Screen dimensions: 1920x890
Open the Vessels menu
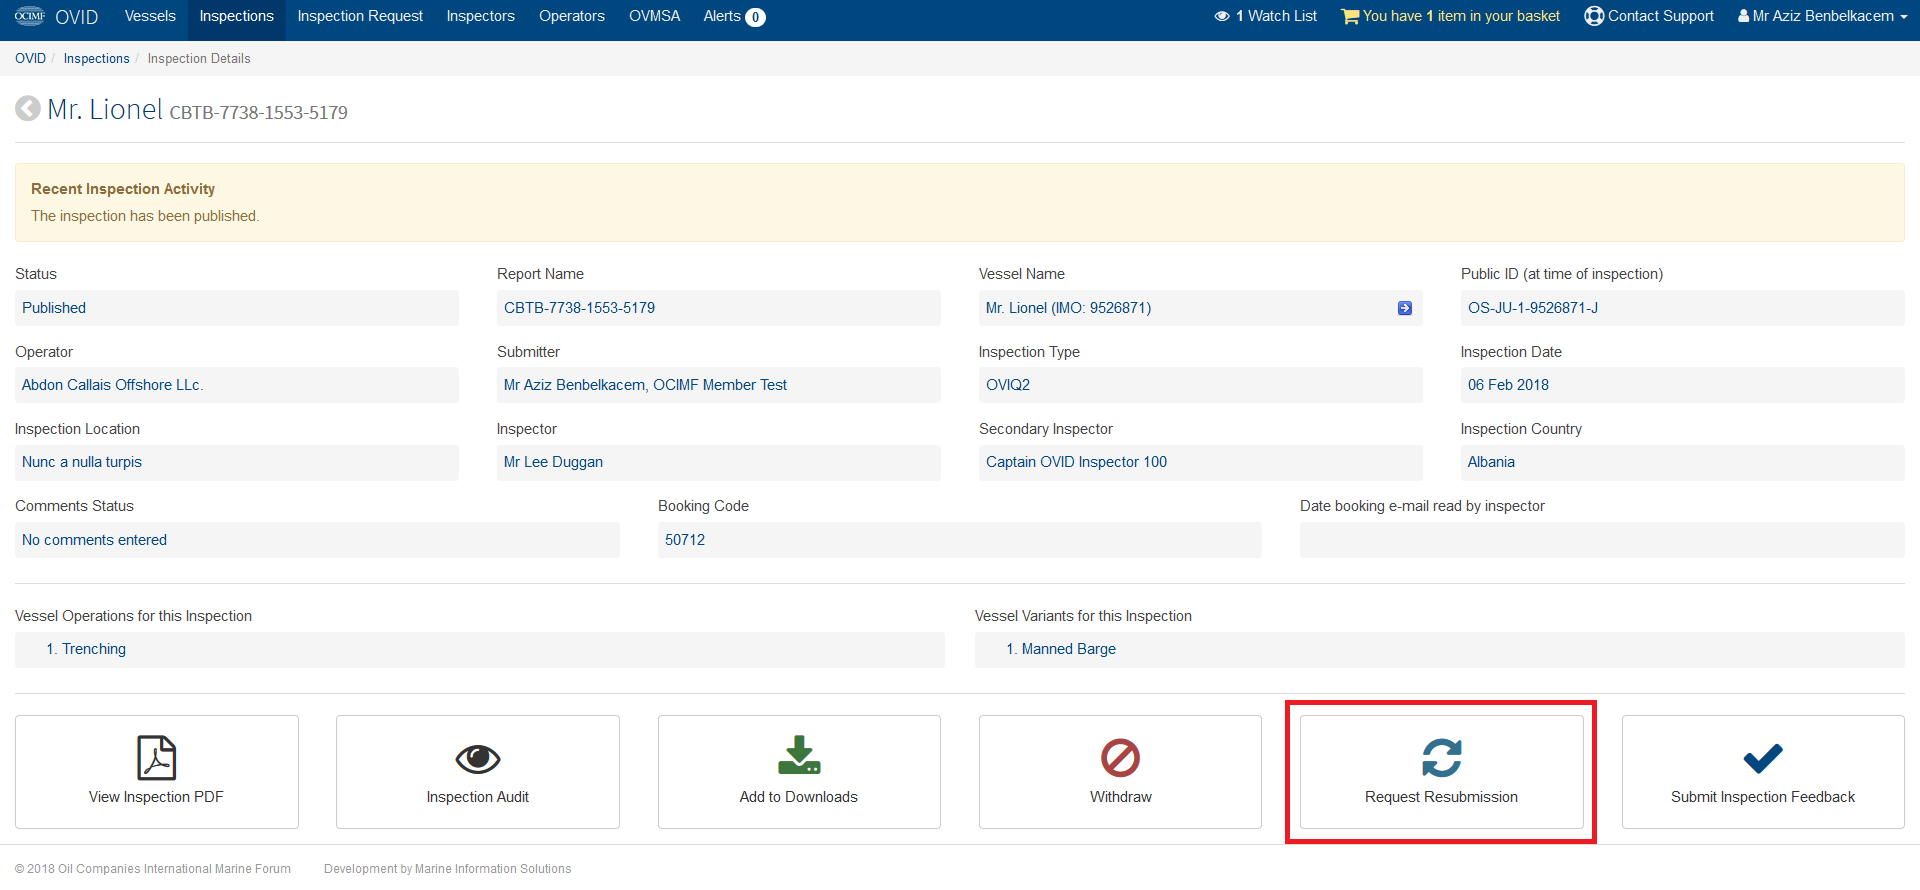click(150, 16)
